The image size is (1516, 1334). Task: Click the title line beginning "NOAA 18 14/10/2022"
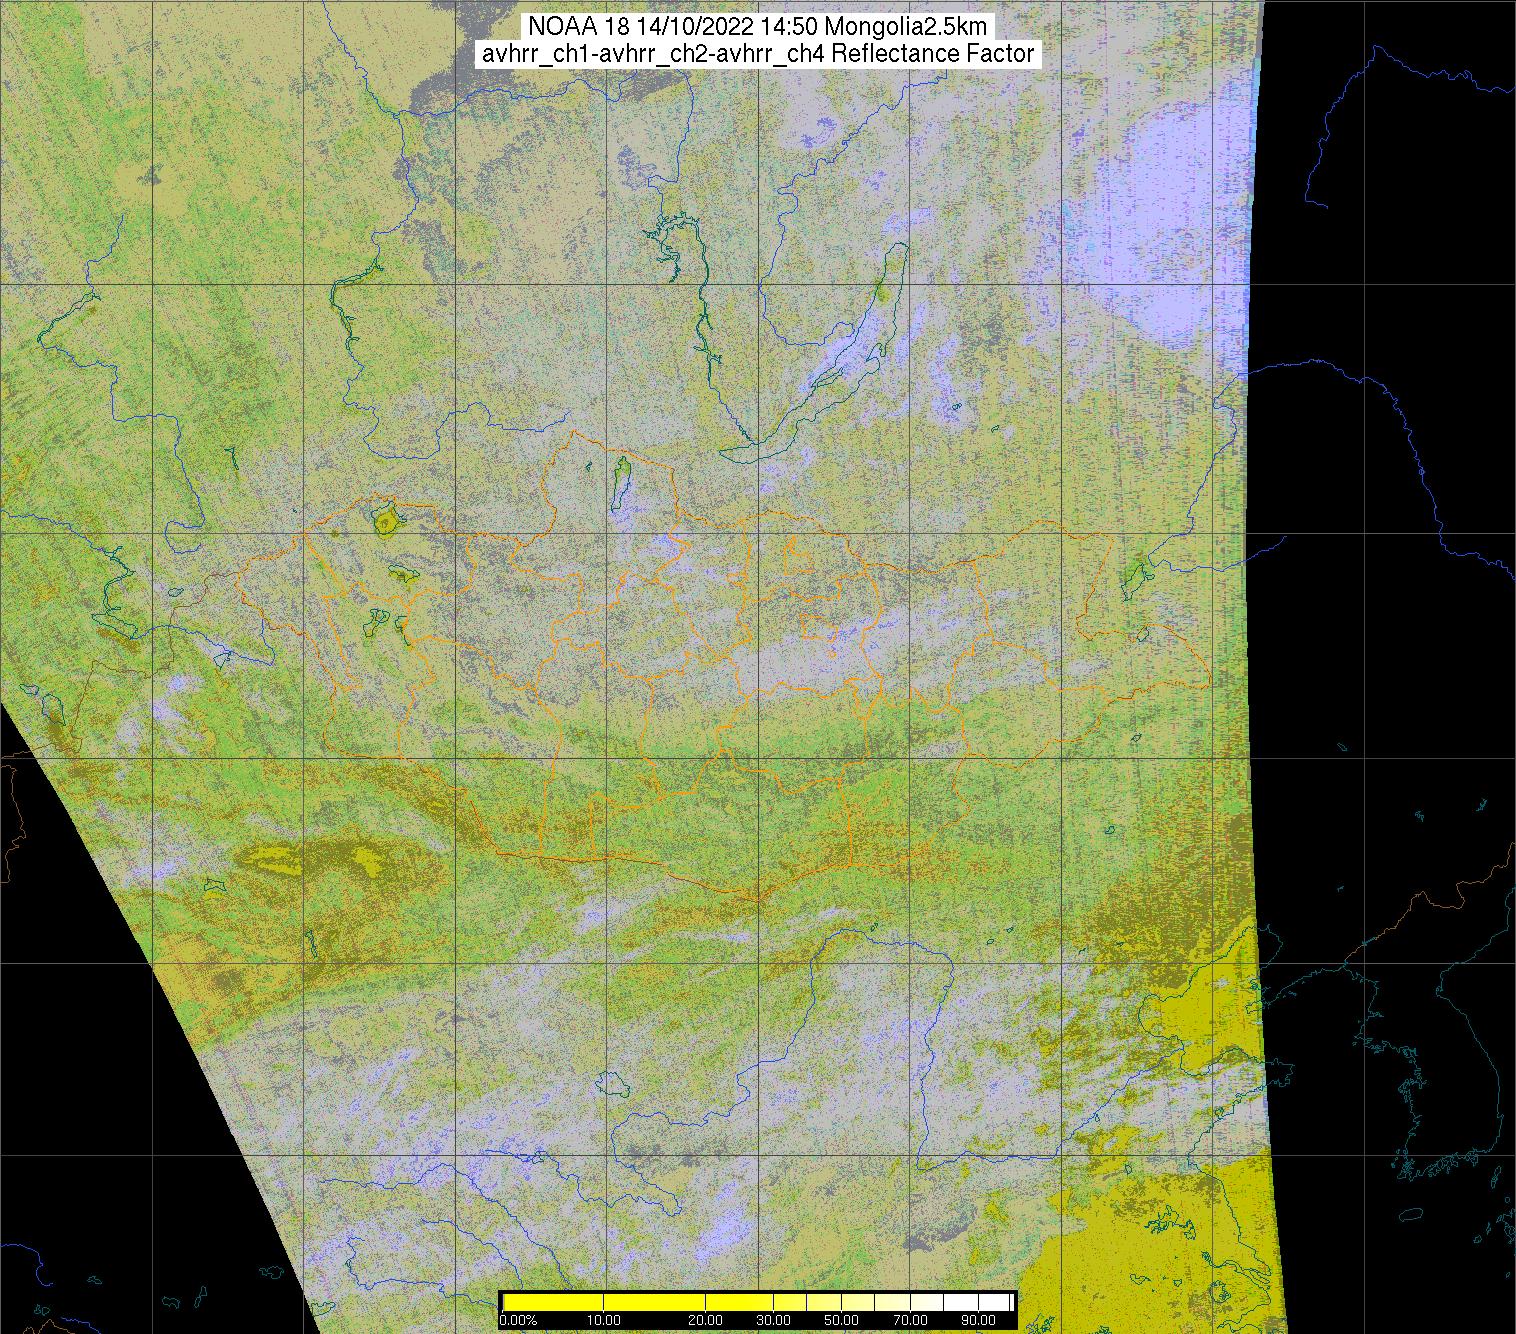click(x=758, y=26)
